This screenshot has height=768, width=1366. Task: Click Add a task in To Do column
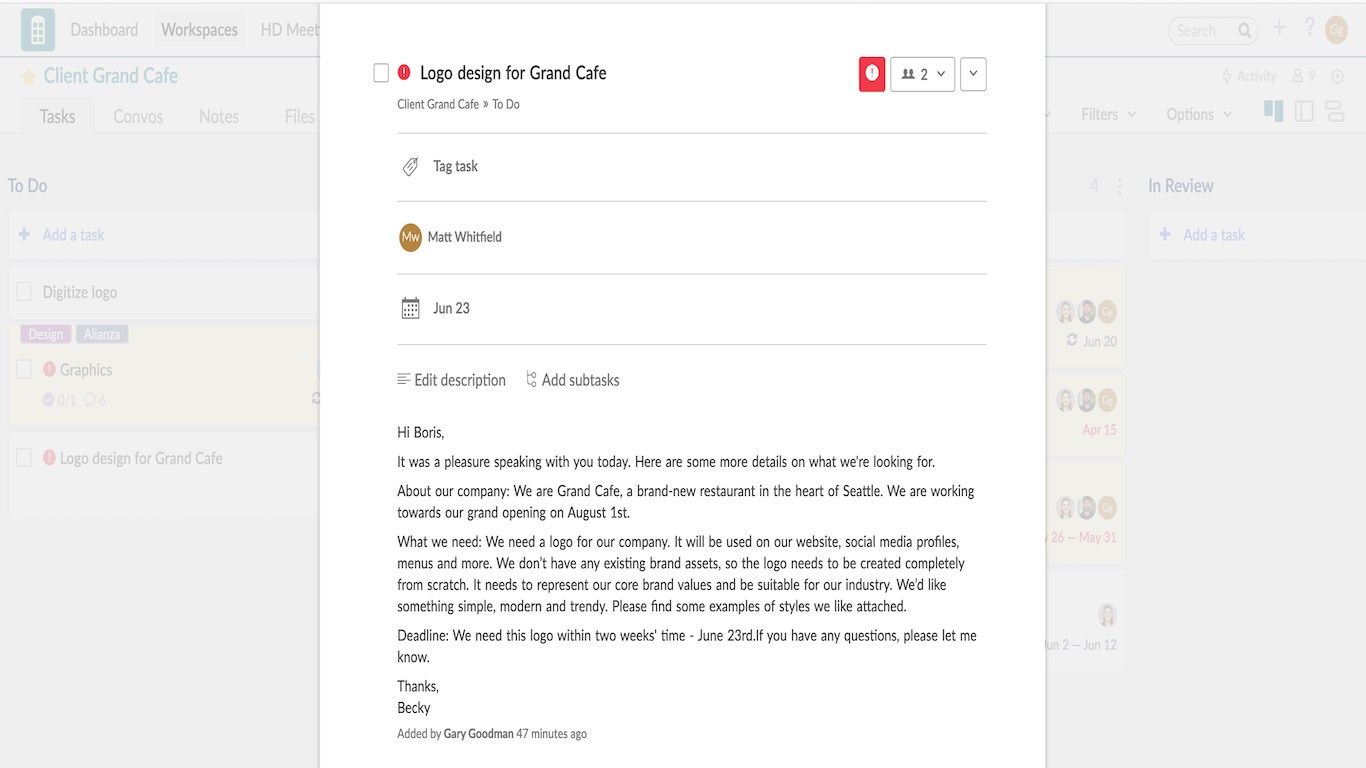pyautogui.click(x=73, y=235)
